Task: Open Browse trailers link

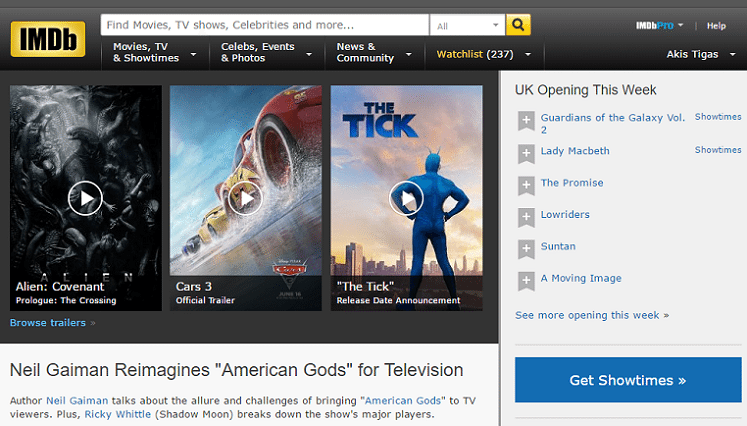Action: (48, 323)
